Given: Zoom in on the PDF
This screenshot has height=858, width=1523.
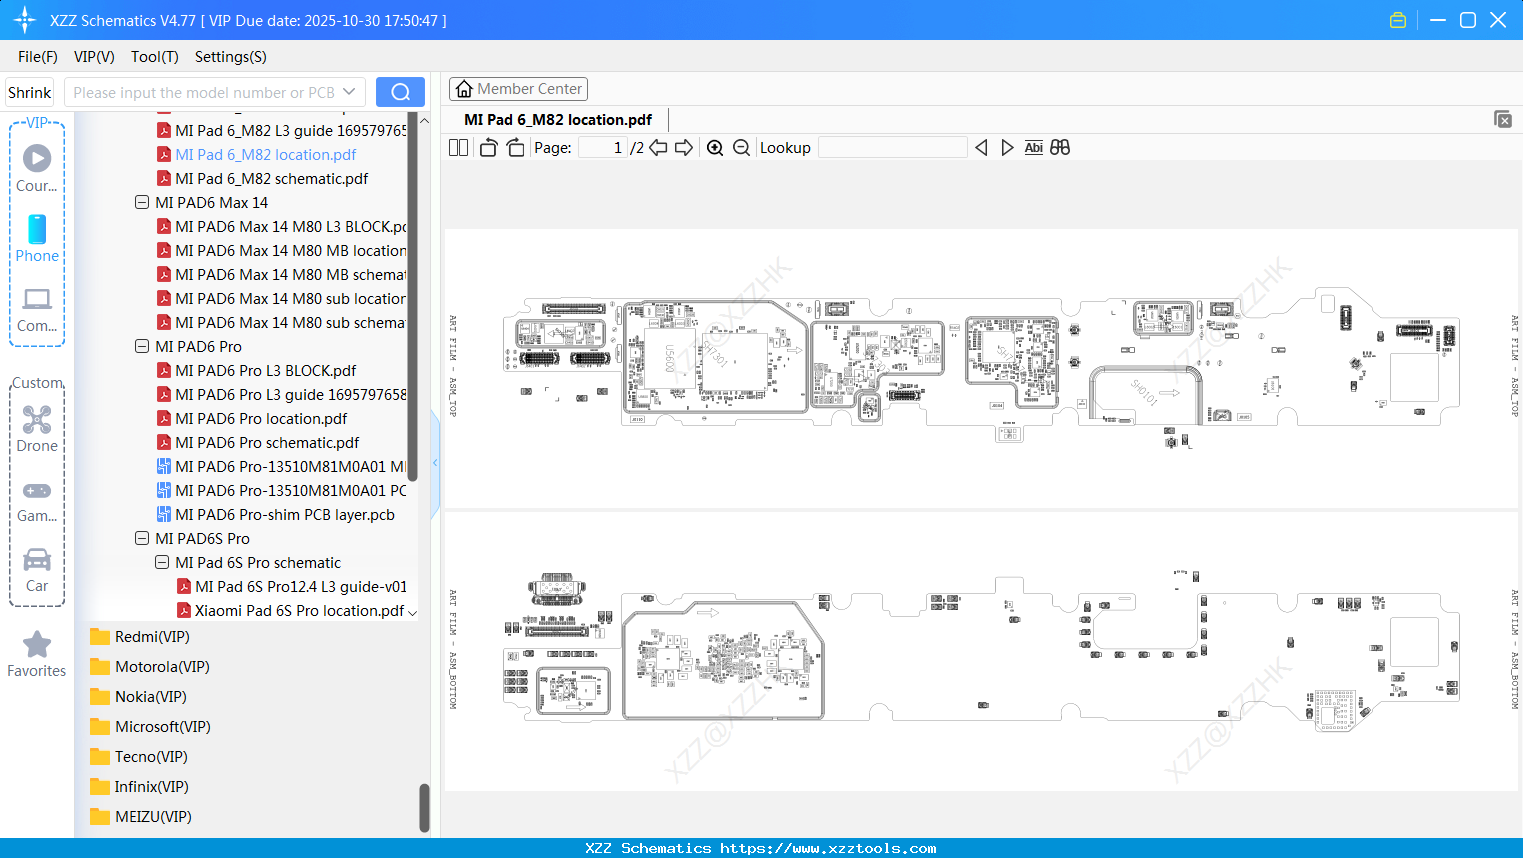Looking at the screenshot, I should (x=715, y=148).
